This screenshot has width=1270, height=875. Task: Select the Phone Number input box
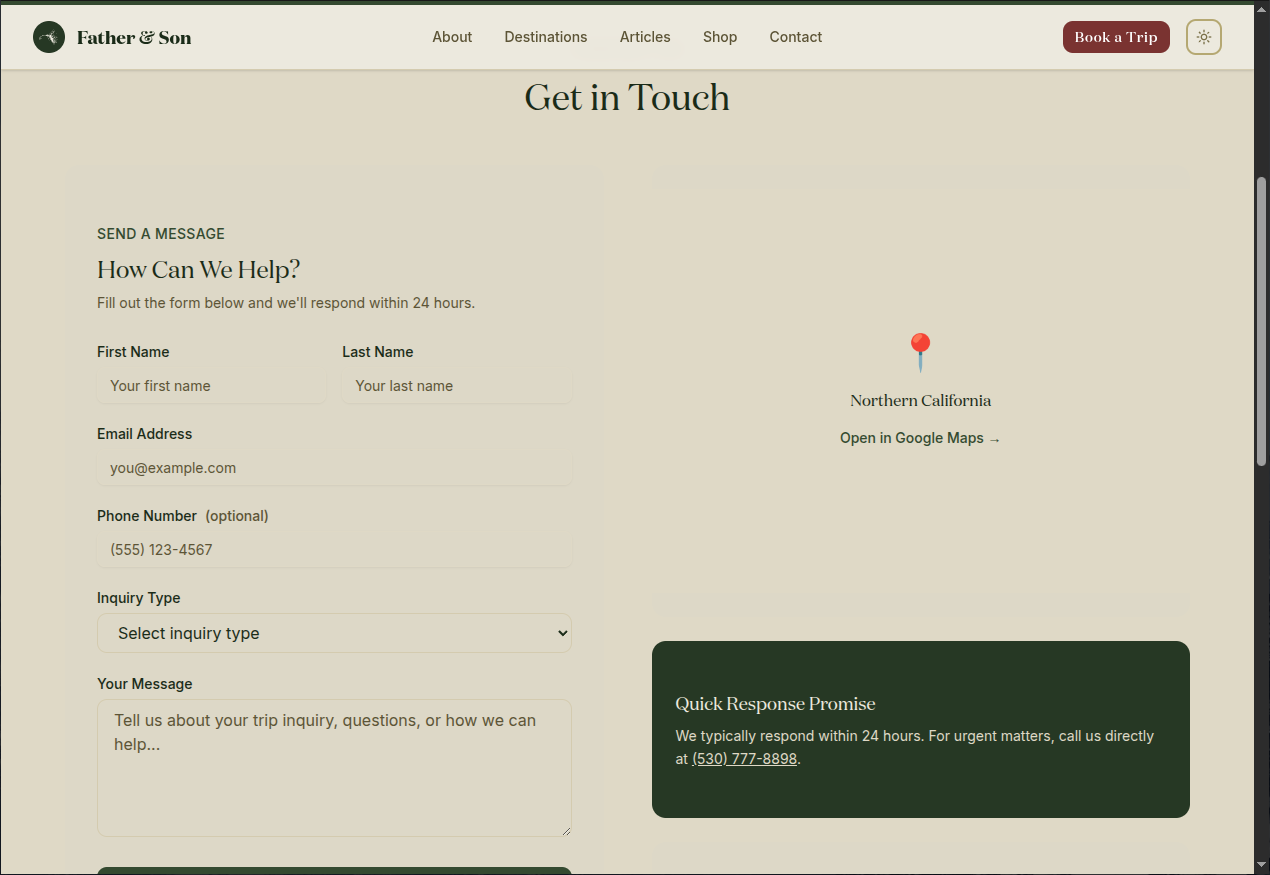[x=334, y=550]
